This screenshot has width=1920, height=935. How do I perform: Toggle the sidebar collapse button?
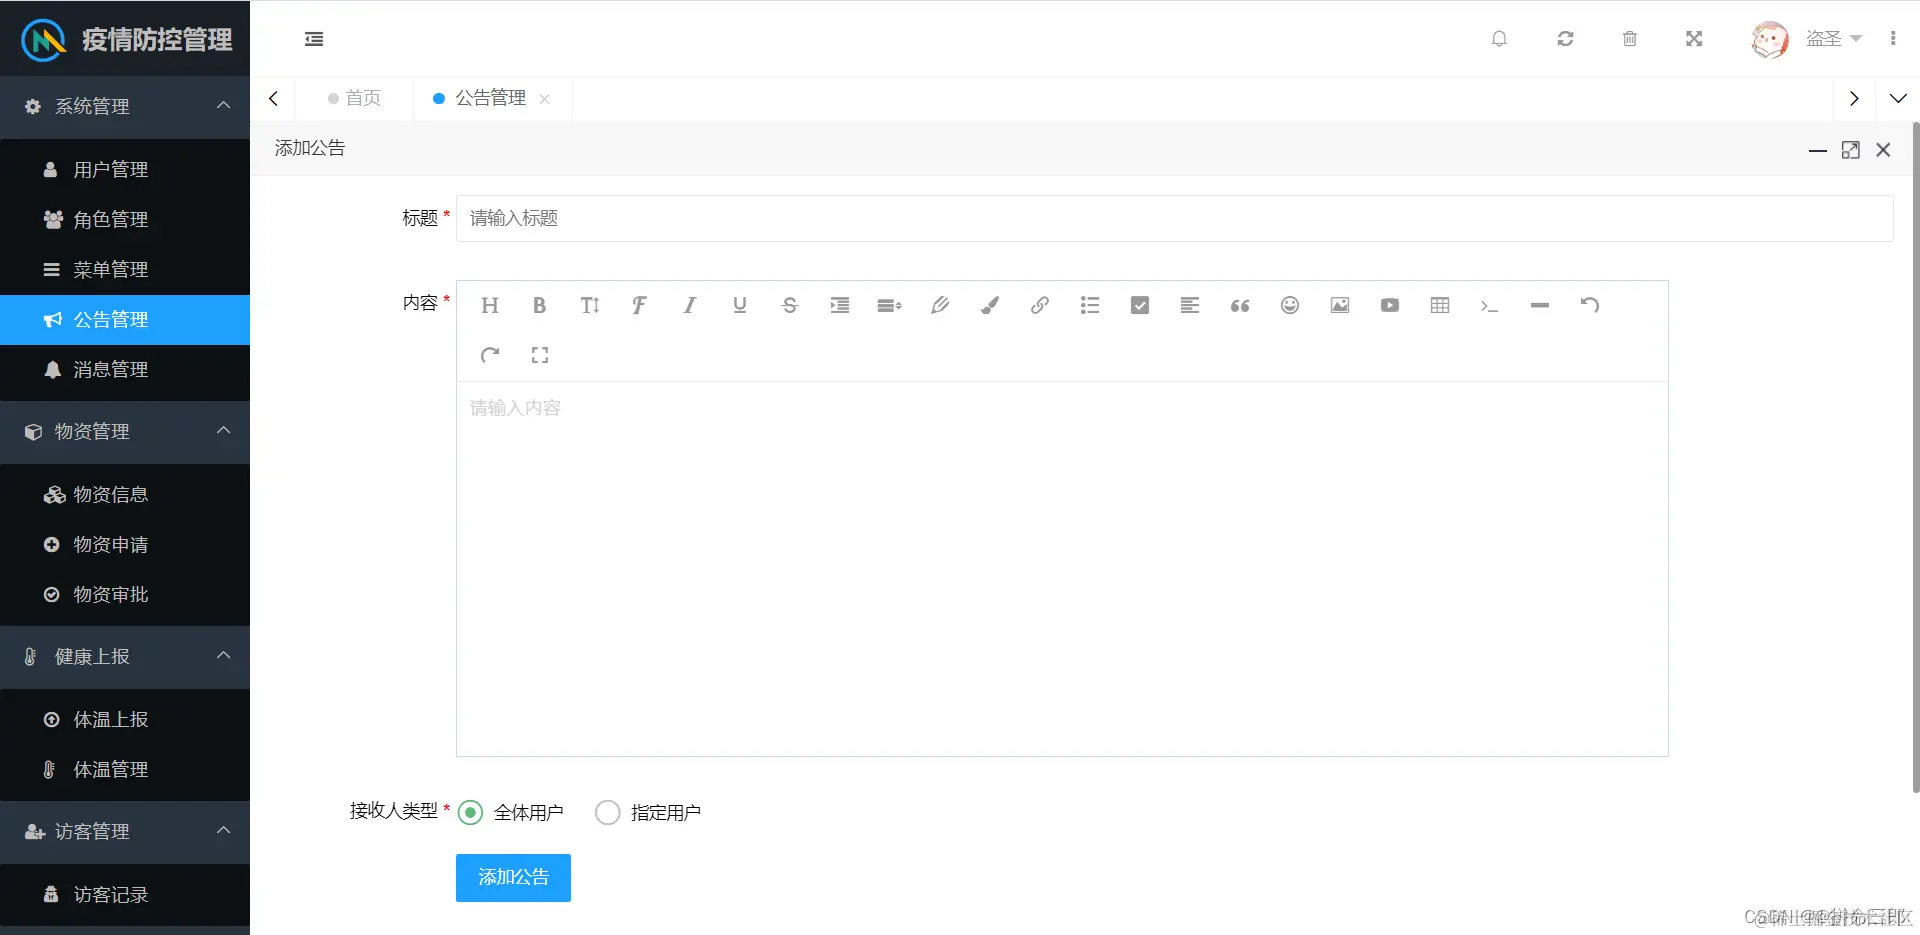point(314,39)
